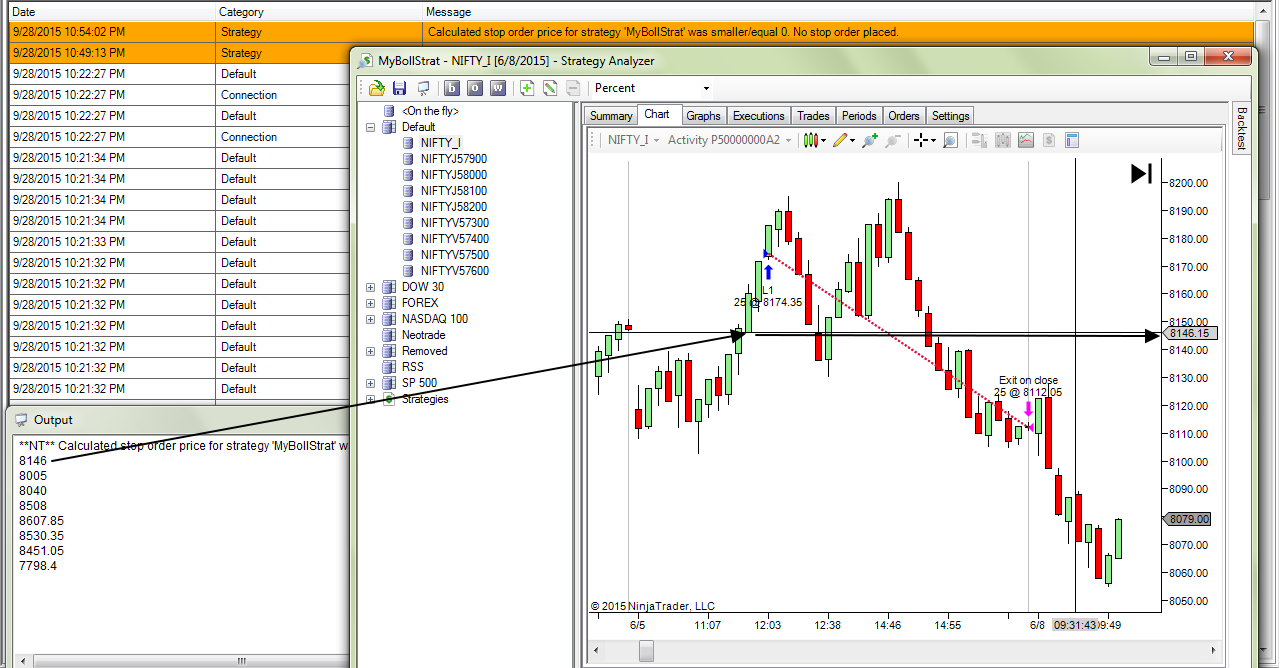Click the greyed candlestick bars icon after Data Series
1280x668 pixels.
click(1002, 140)
